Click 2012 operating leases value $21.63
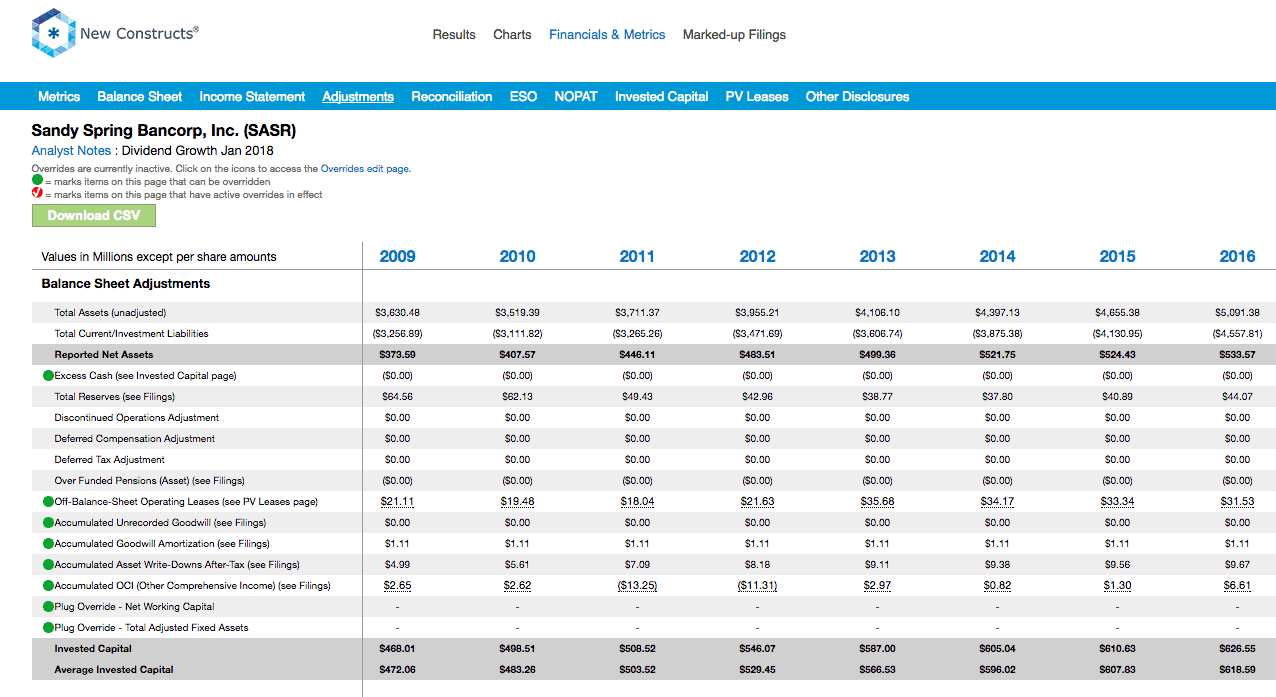 [757, 502]
